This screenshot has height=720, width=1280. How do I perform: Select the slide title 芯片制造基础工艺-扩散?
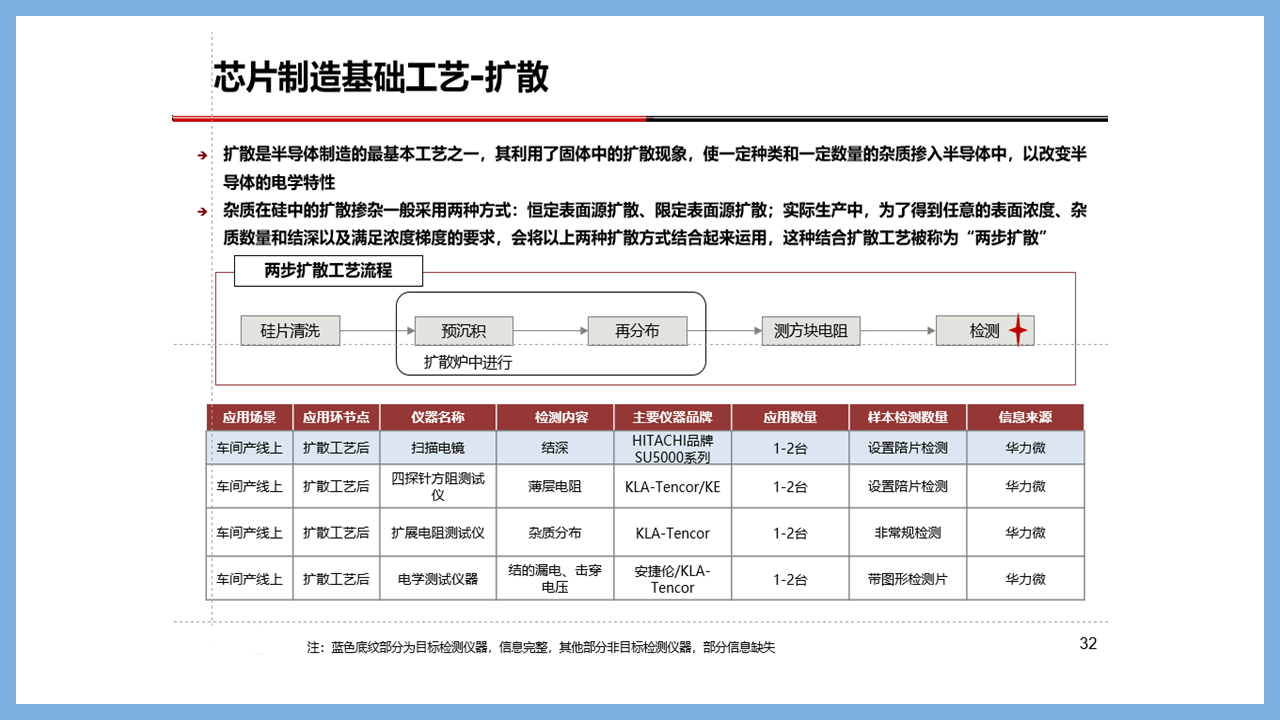coord(381,77)
